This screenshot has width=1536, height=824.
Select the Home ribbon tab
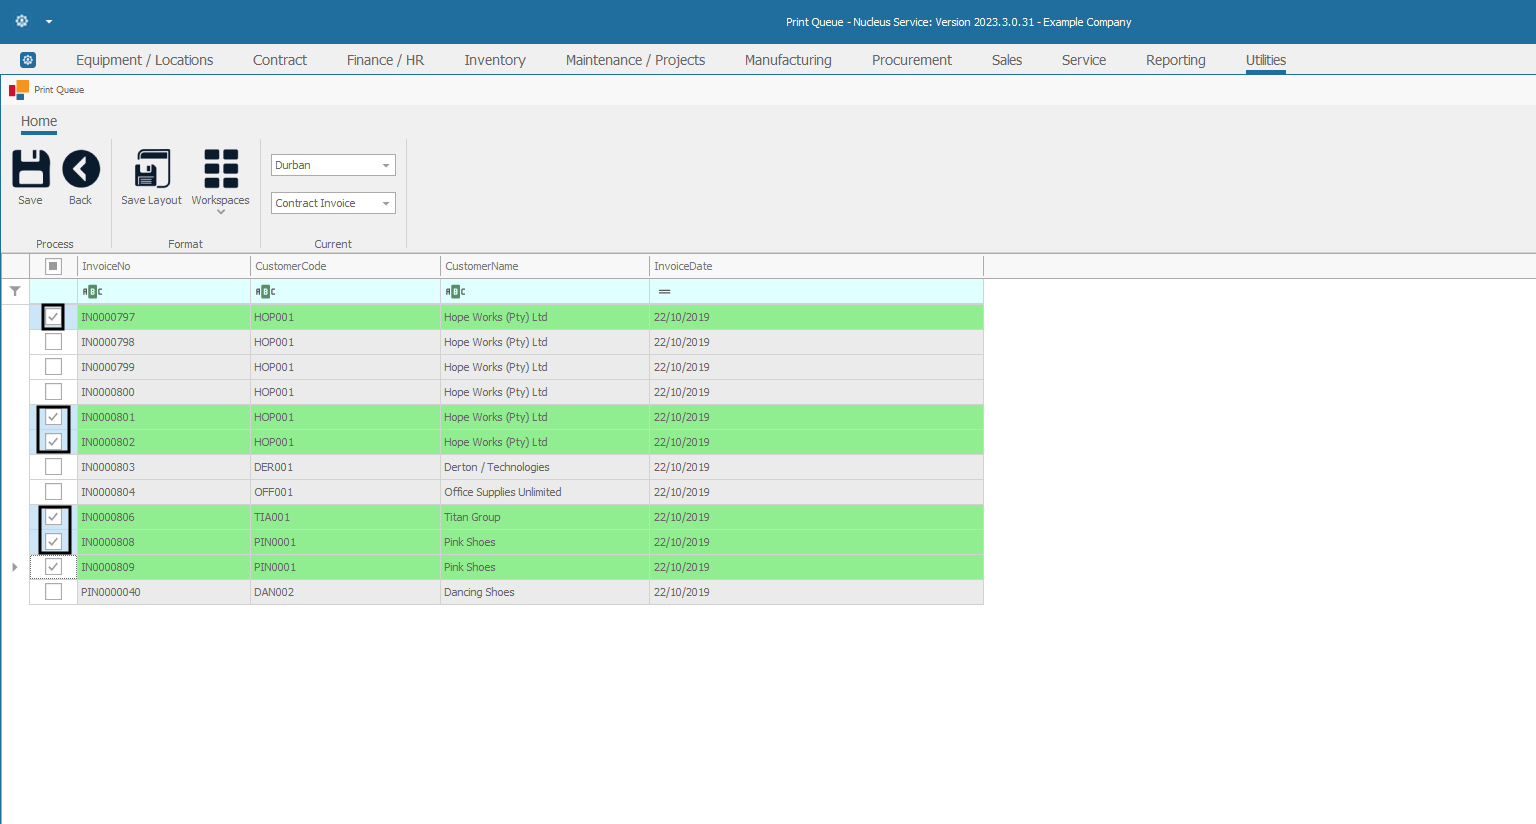pyautogui.click(x=39, y=121)
